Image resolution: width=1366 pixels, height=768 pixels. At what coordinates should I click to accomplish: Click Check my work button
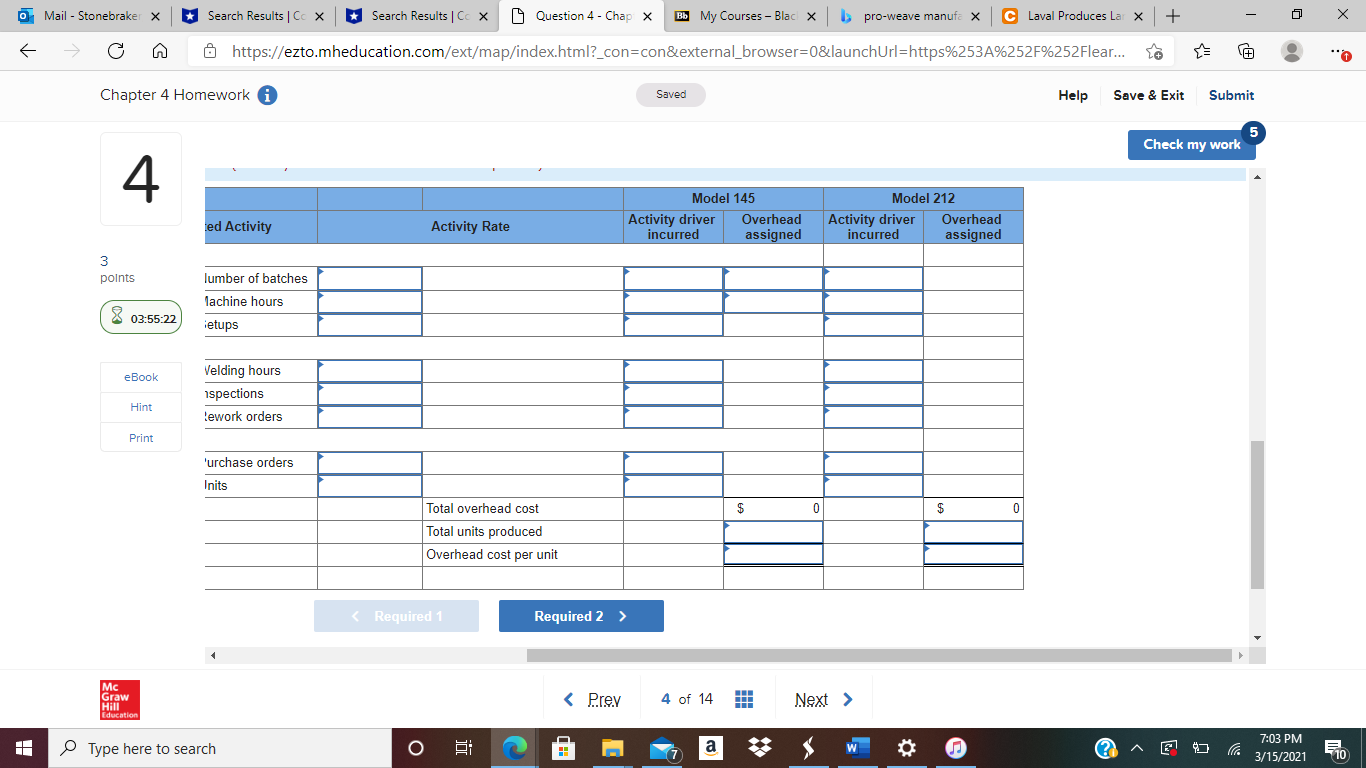click(x=1191, y=144)
